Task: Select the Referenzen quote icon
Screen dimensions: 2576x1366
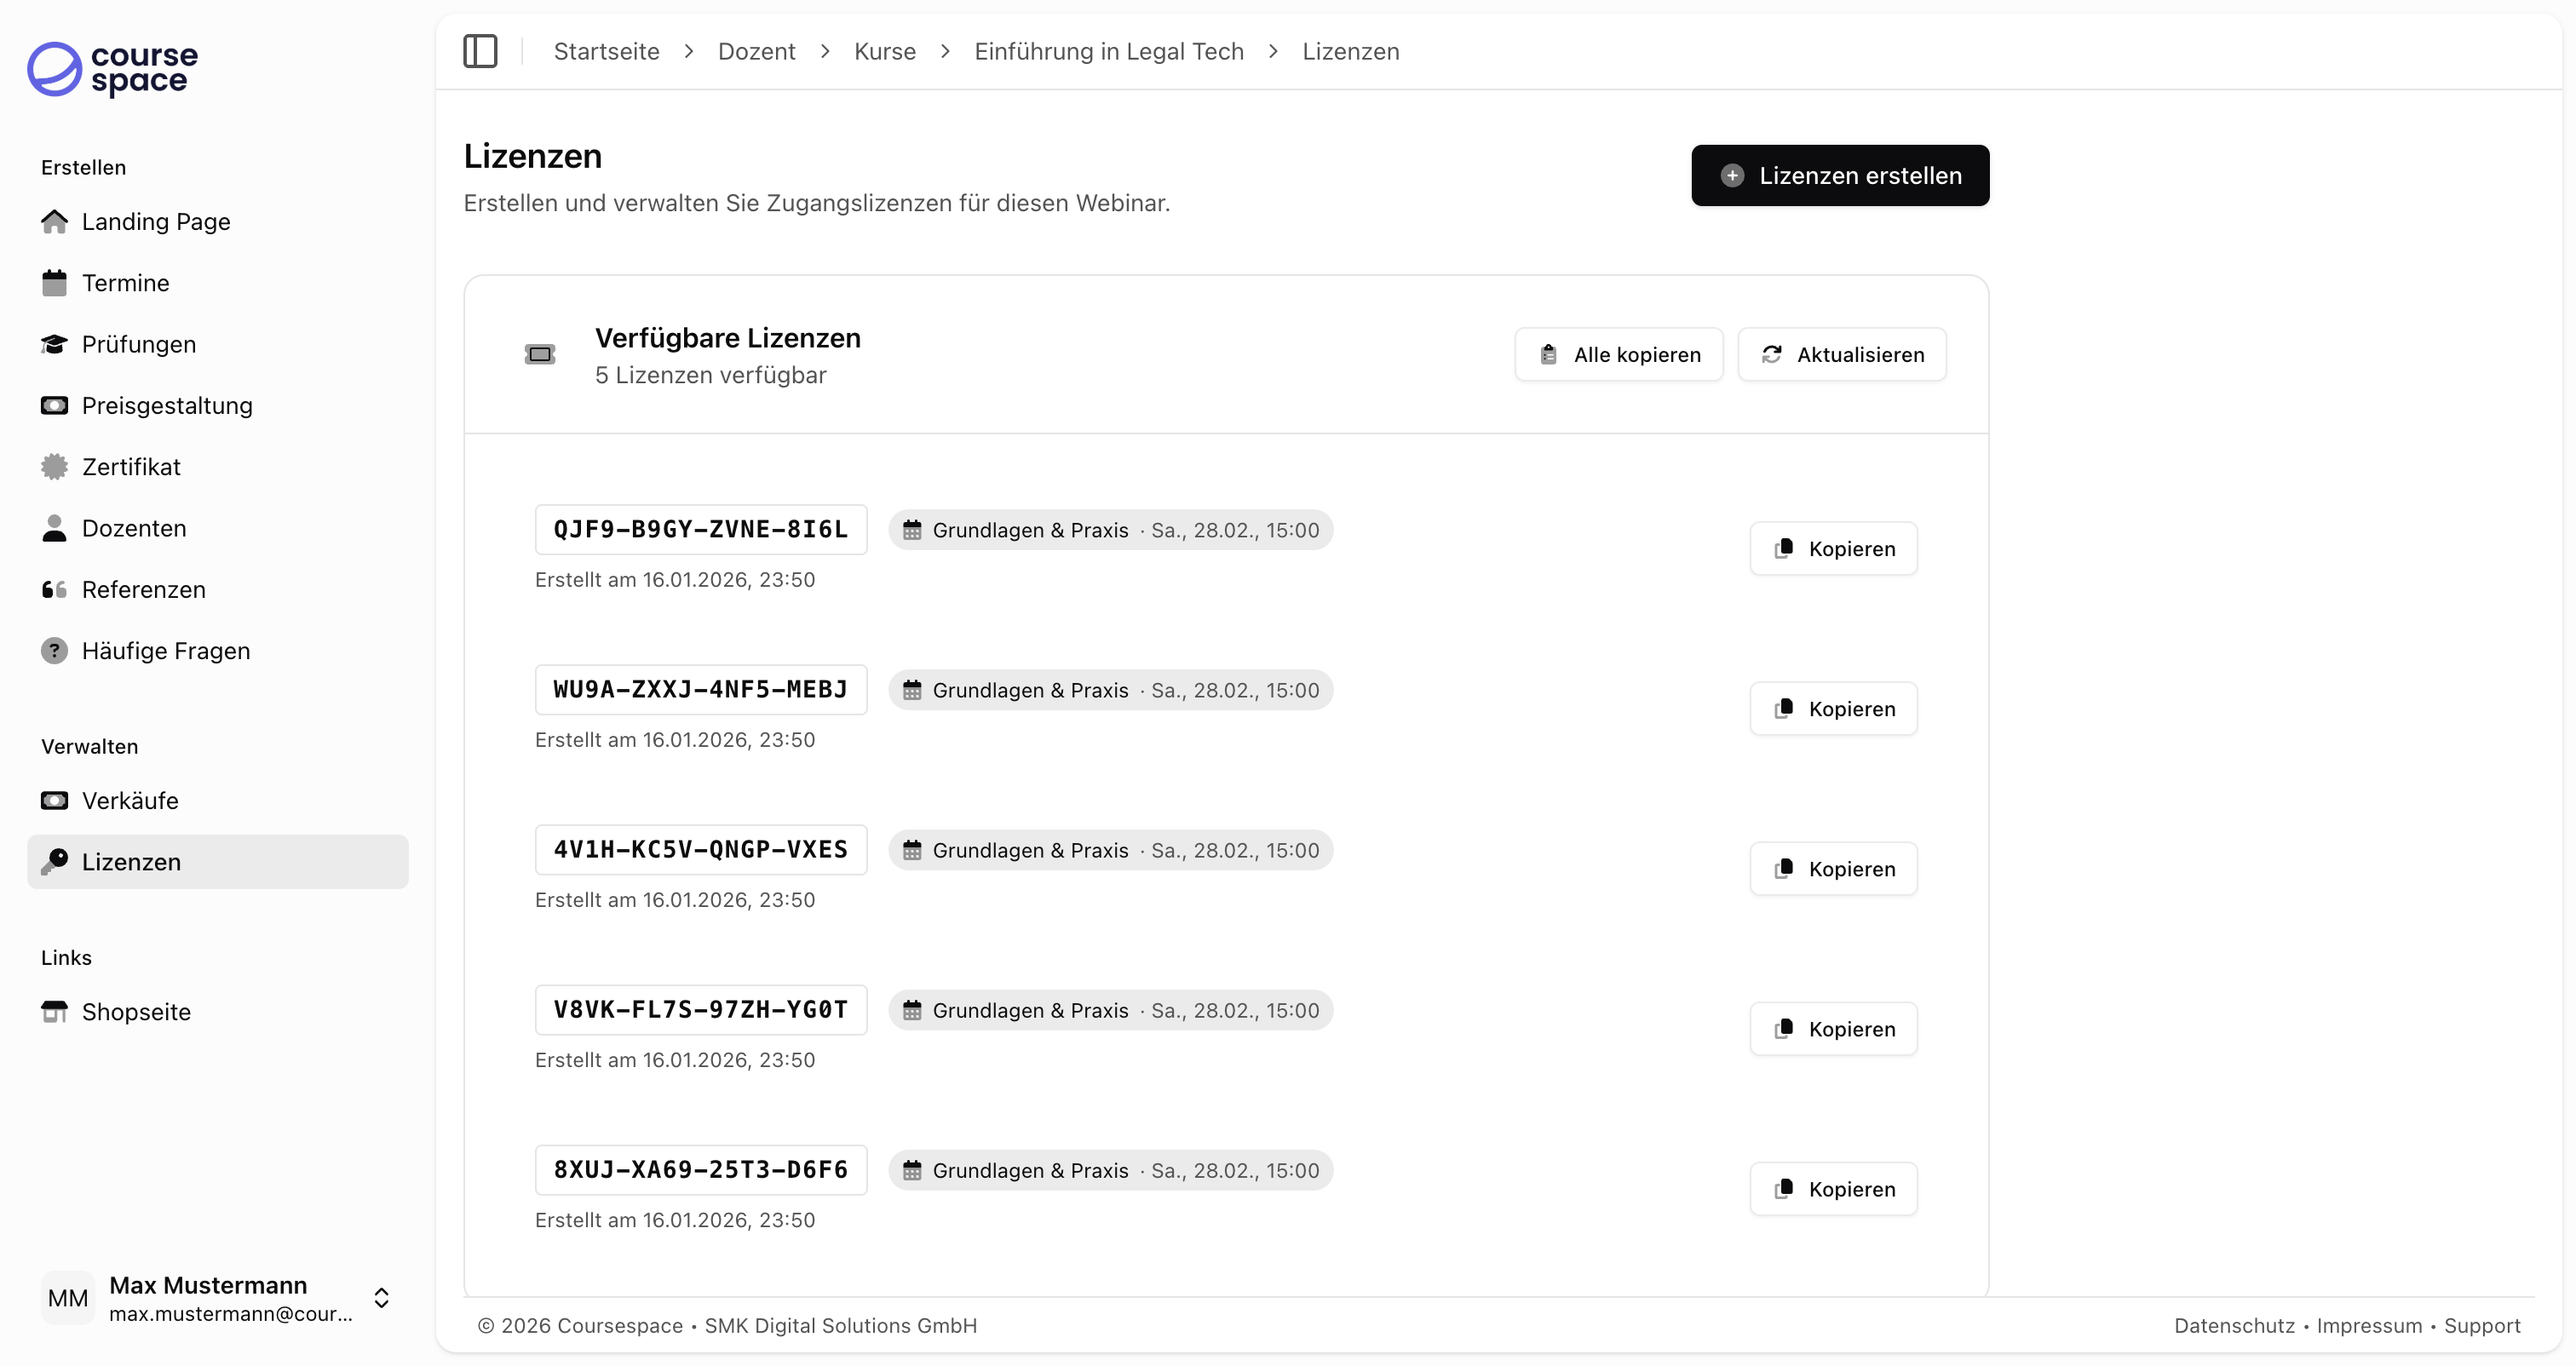Action: click(54, 590)
